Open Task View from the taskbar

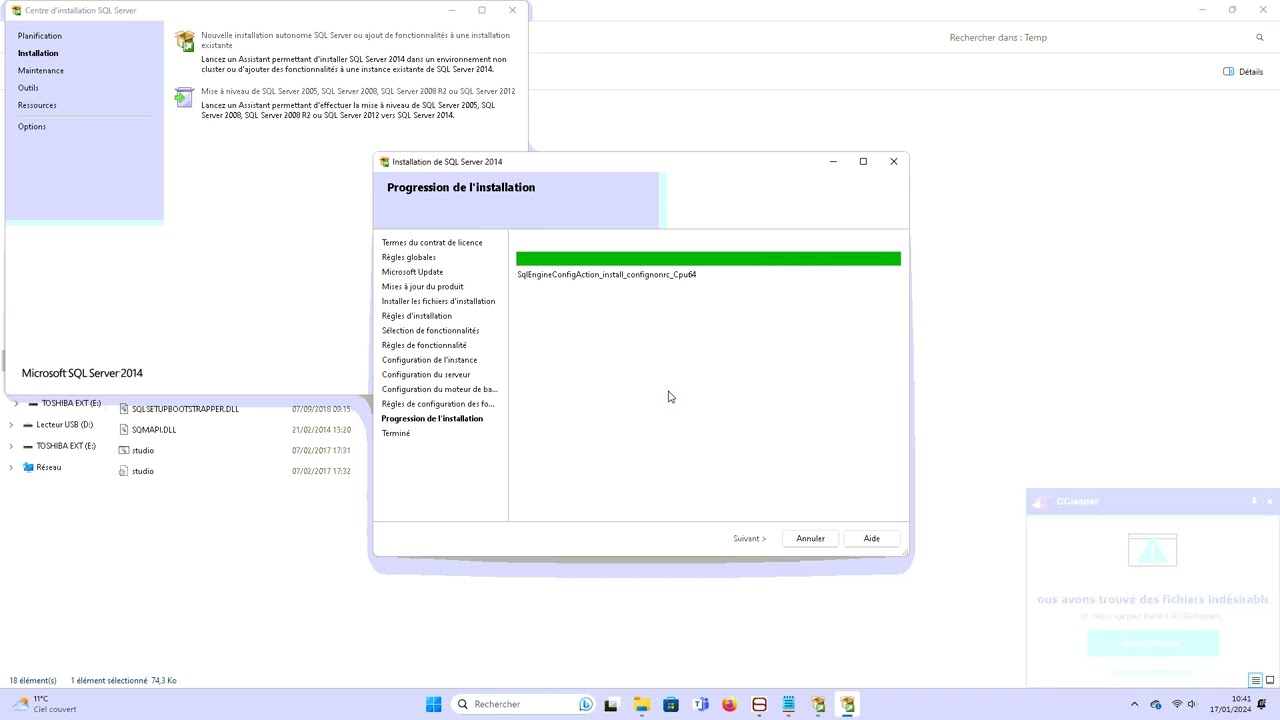pyautogui.click(x=611, y=705)
